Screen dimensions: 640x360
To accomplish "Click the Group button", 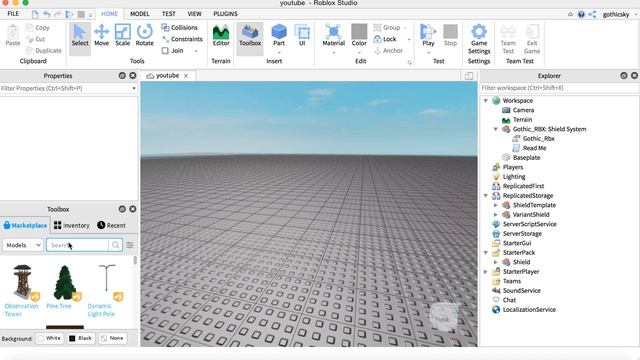I will [387, 27].
